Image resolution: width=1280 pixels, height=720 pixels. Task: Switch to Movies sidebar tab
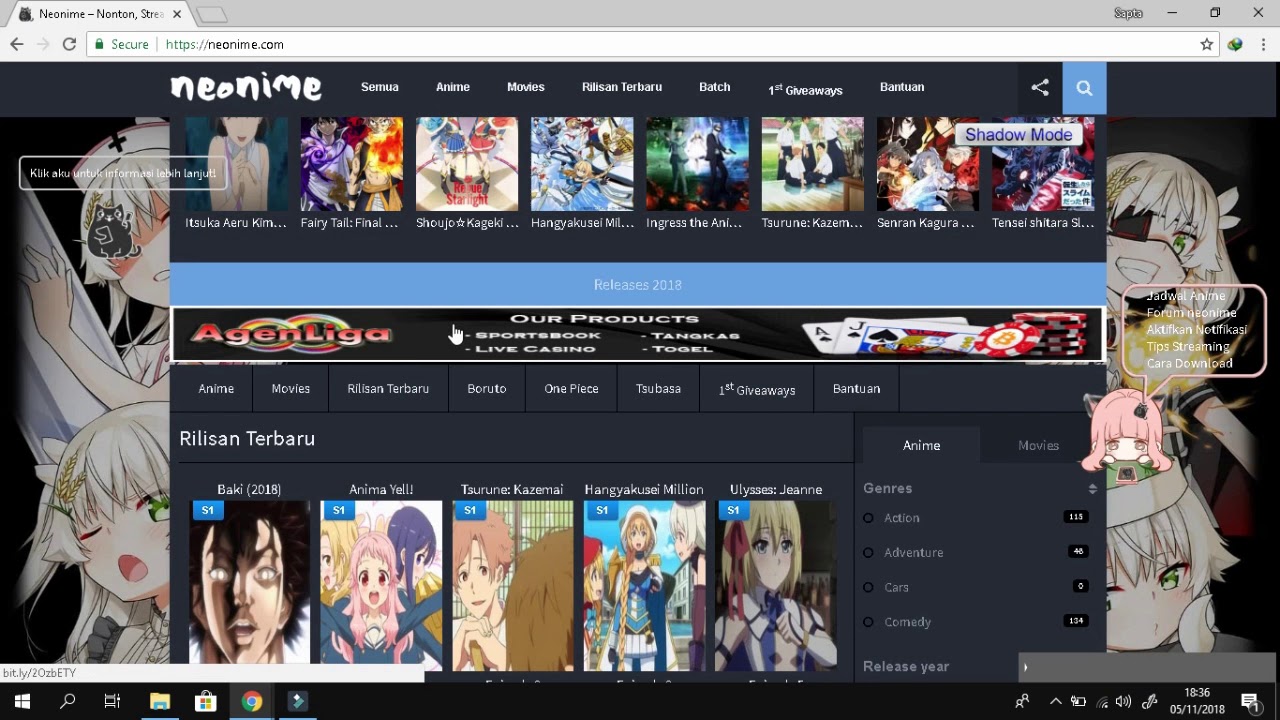[x=1038, y=445]
